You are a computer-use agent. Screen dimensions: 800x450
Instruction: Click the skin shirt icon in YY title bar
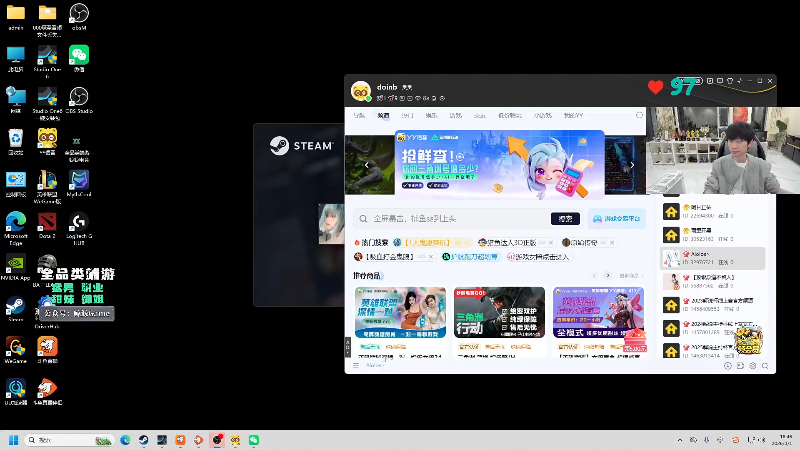730,81
